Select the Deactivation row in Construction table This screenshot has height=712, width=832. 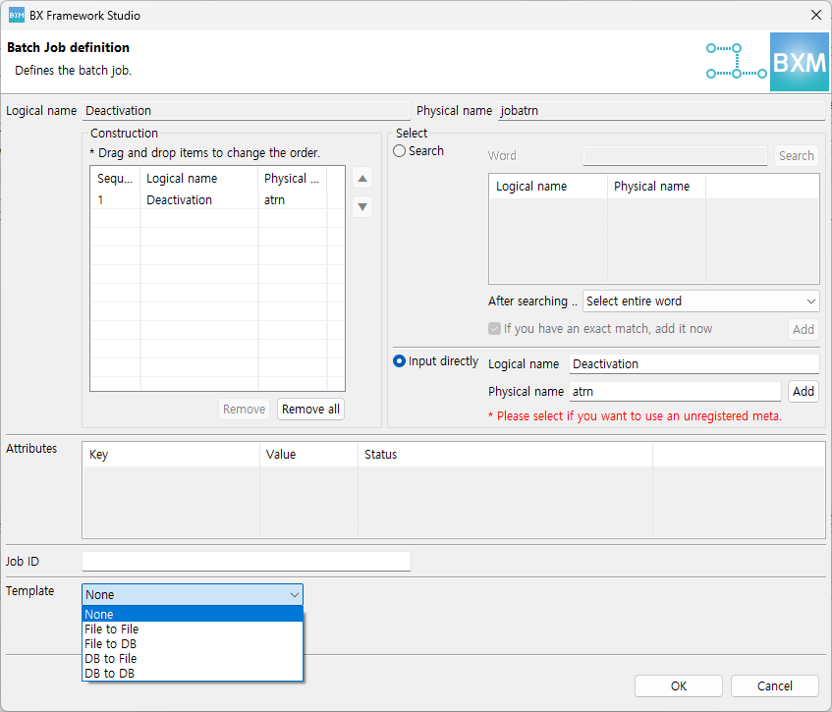[x=179, y=200]
